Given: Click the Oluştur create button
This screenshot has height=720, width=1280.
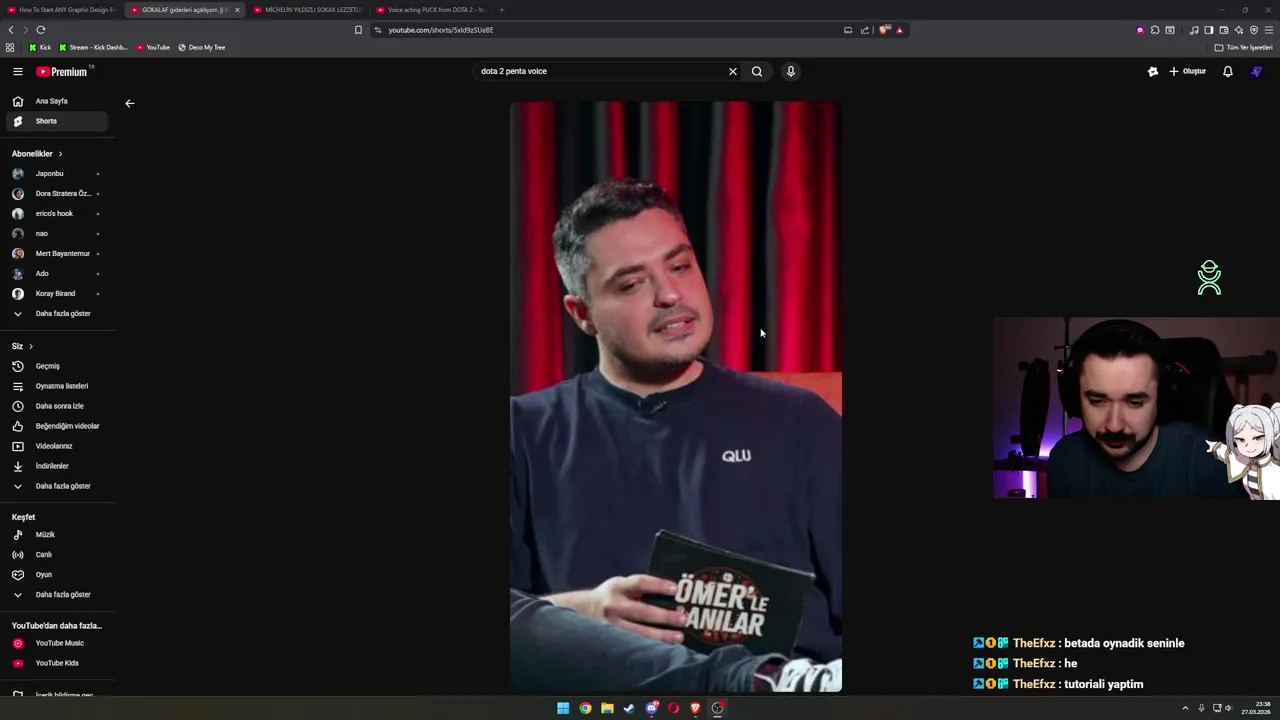Looking at the screenshot, I should point(1188,71).
